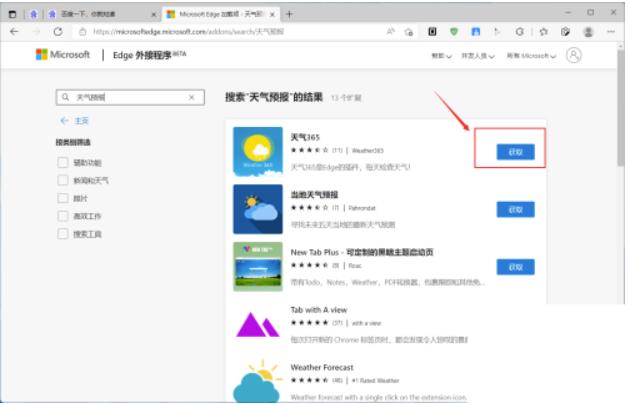Reload the page with the refresh icon
The image size is (629, 404).
[x=58, y=32]
